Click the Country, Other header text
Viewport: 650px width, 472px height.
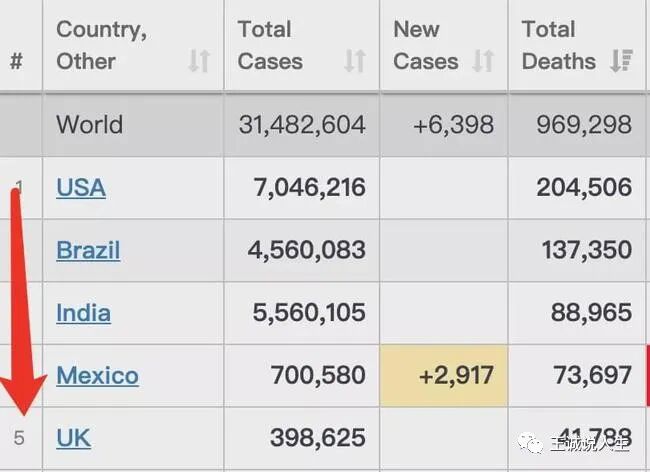coord(102,46)
